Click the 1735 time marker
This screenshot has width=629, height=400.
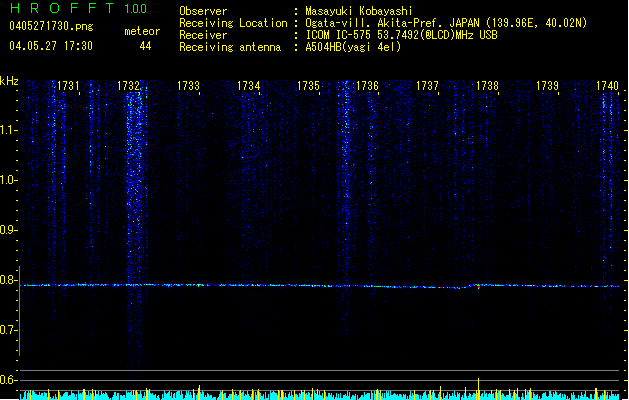308,86
